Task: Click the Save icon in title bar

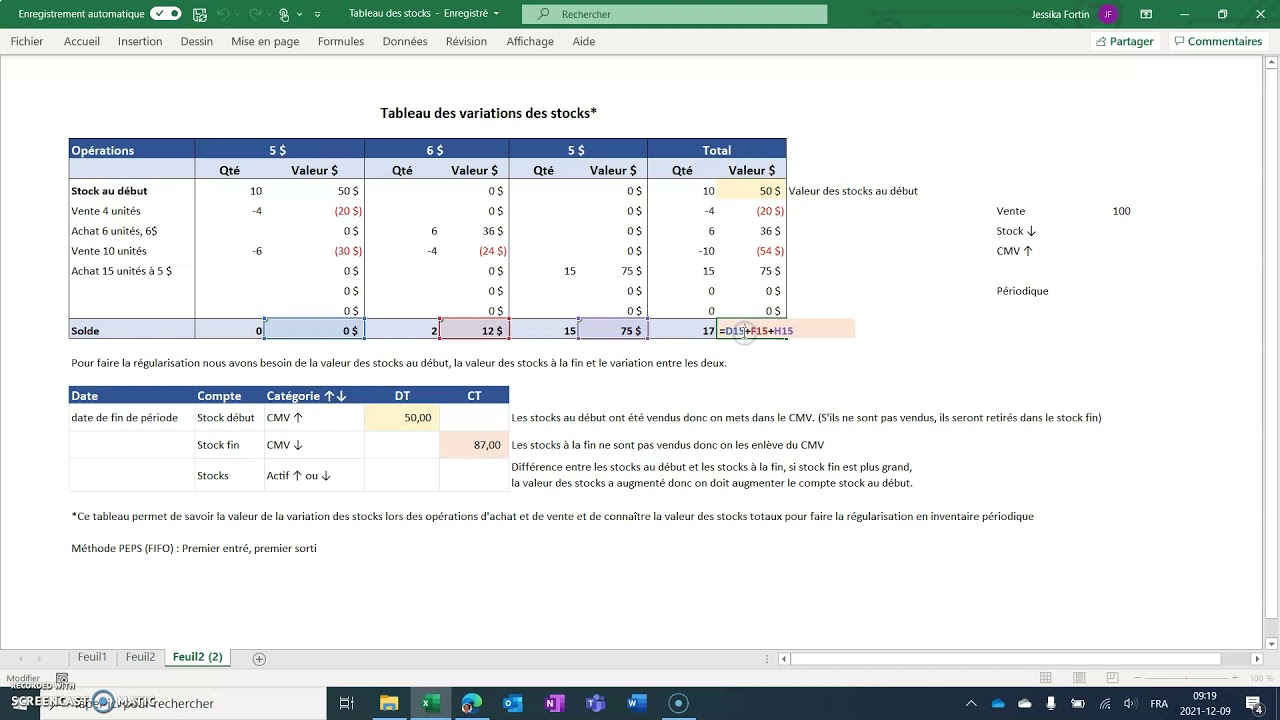Action: coord(200,14)
